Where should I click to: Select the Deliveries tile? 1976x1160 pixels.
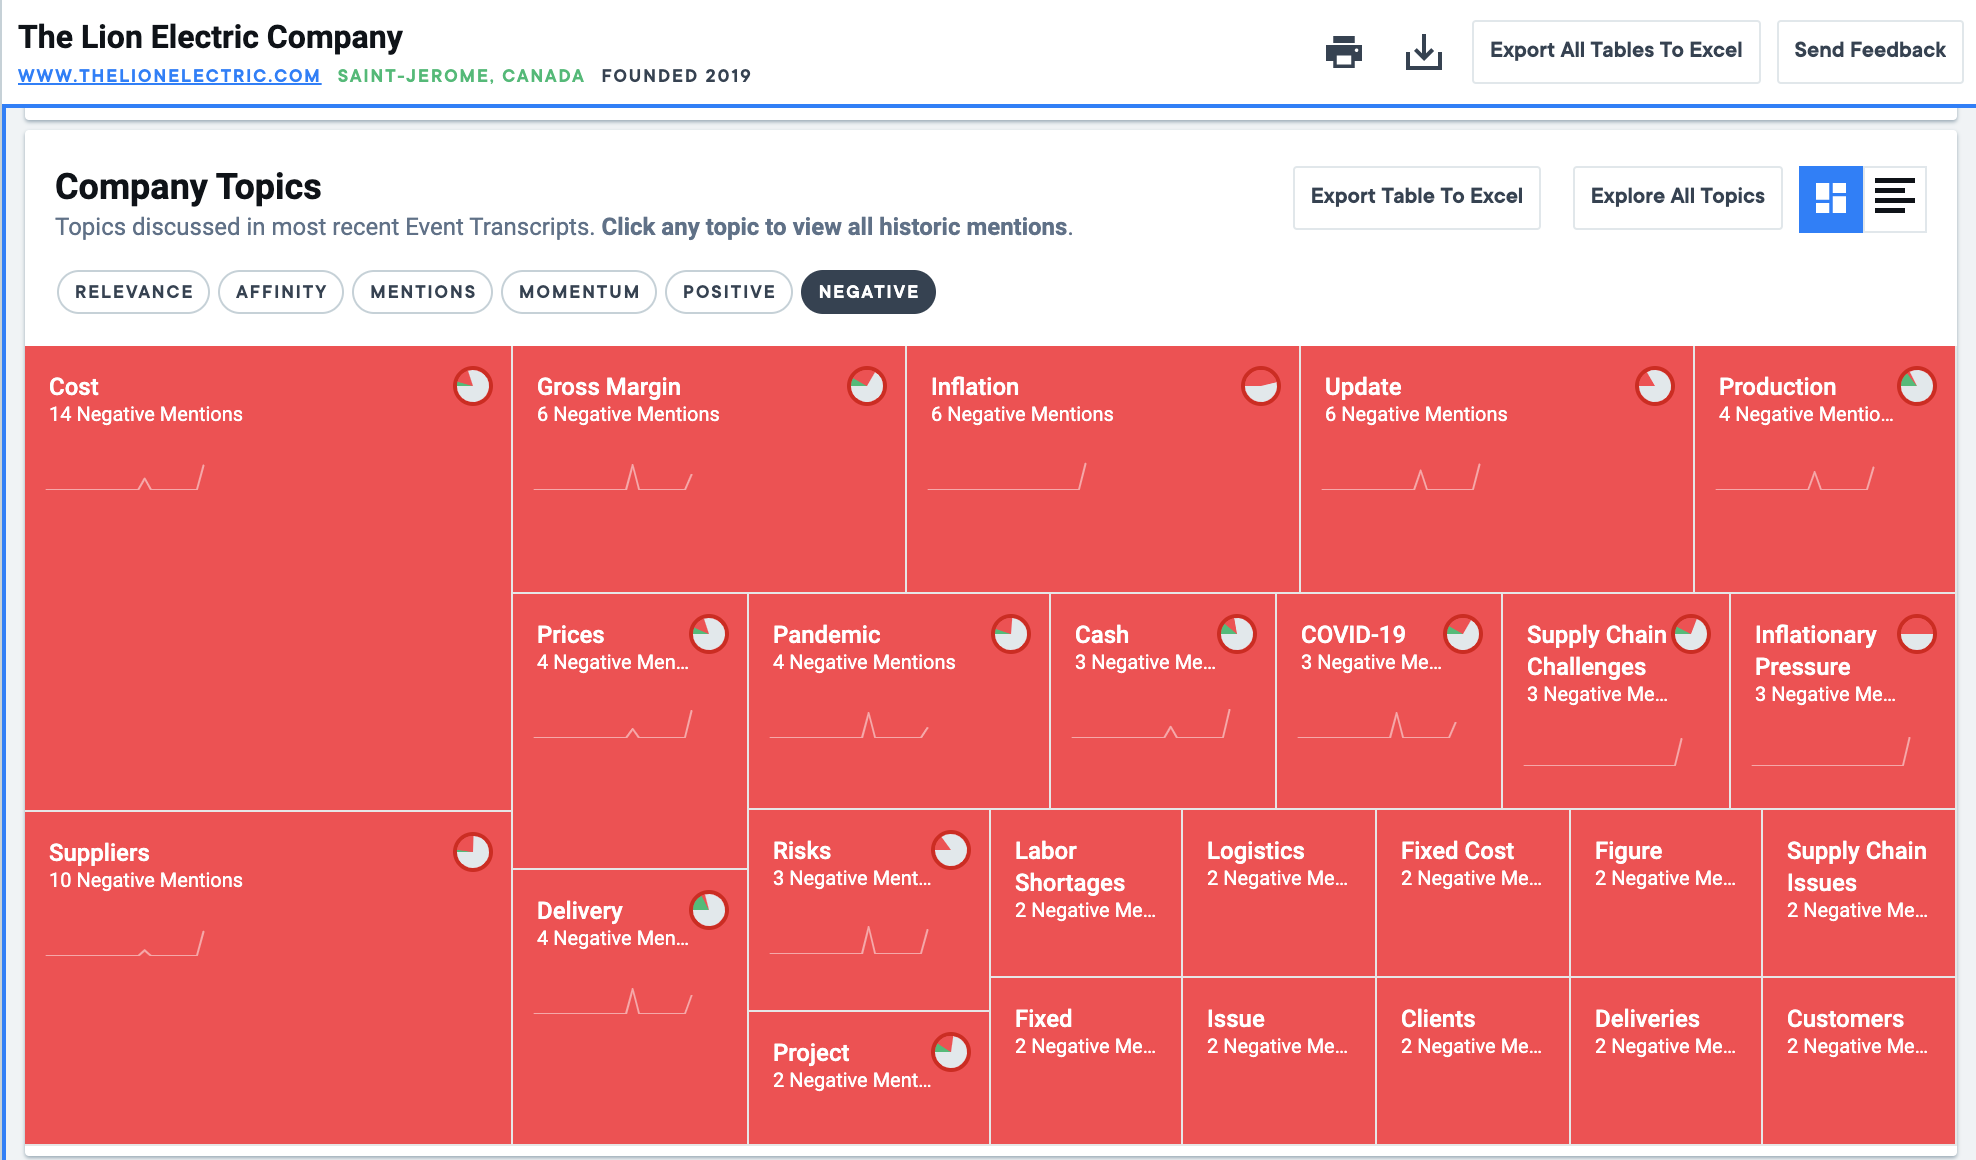[1666, 1061]
